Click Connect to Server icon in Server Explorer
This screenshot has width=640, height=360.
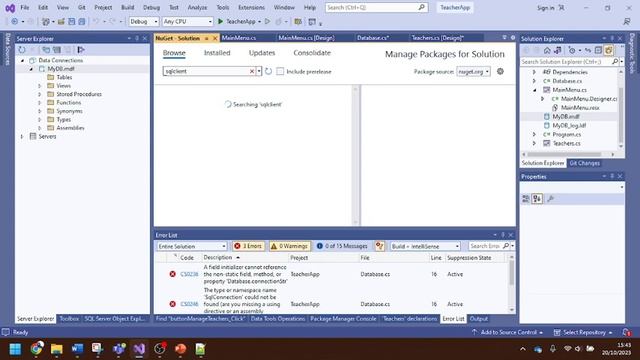[57, 50]
